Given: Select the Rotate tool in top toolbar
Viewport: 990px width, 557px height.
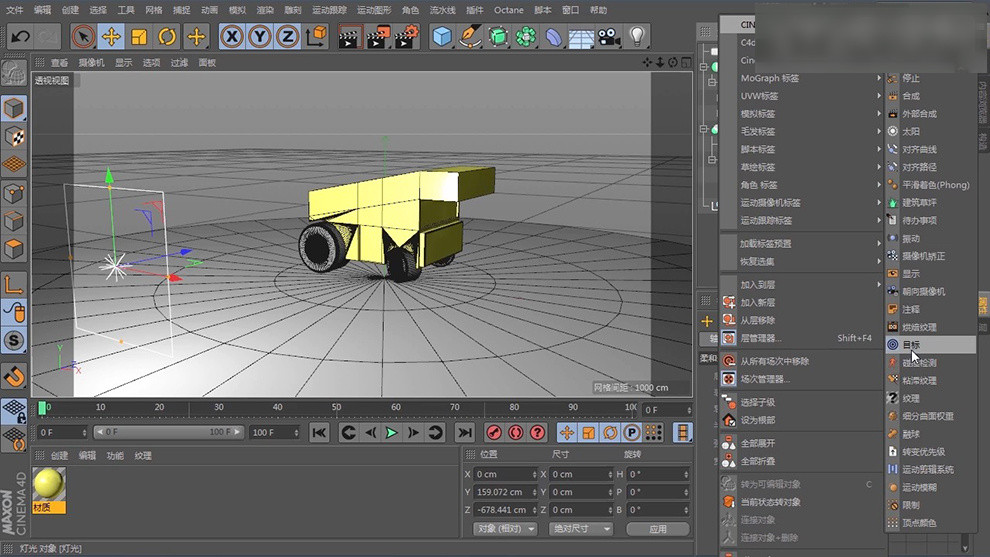Looking at the screenshot, I should click(x=167, y=37).
